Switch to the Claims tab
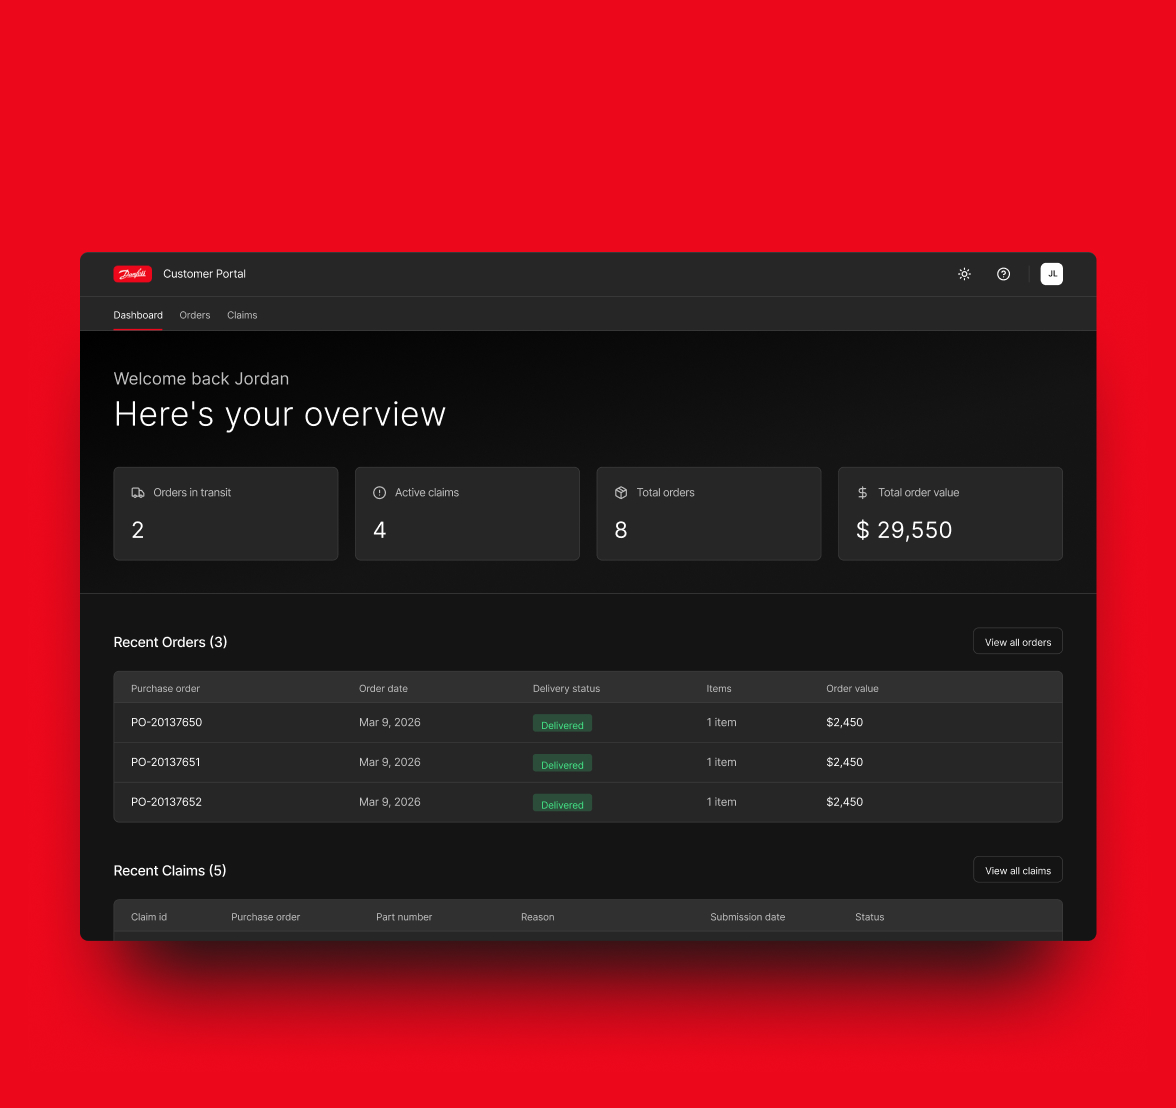This screenshot has width=1176, height=1108. (242, 315)
